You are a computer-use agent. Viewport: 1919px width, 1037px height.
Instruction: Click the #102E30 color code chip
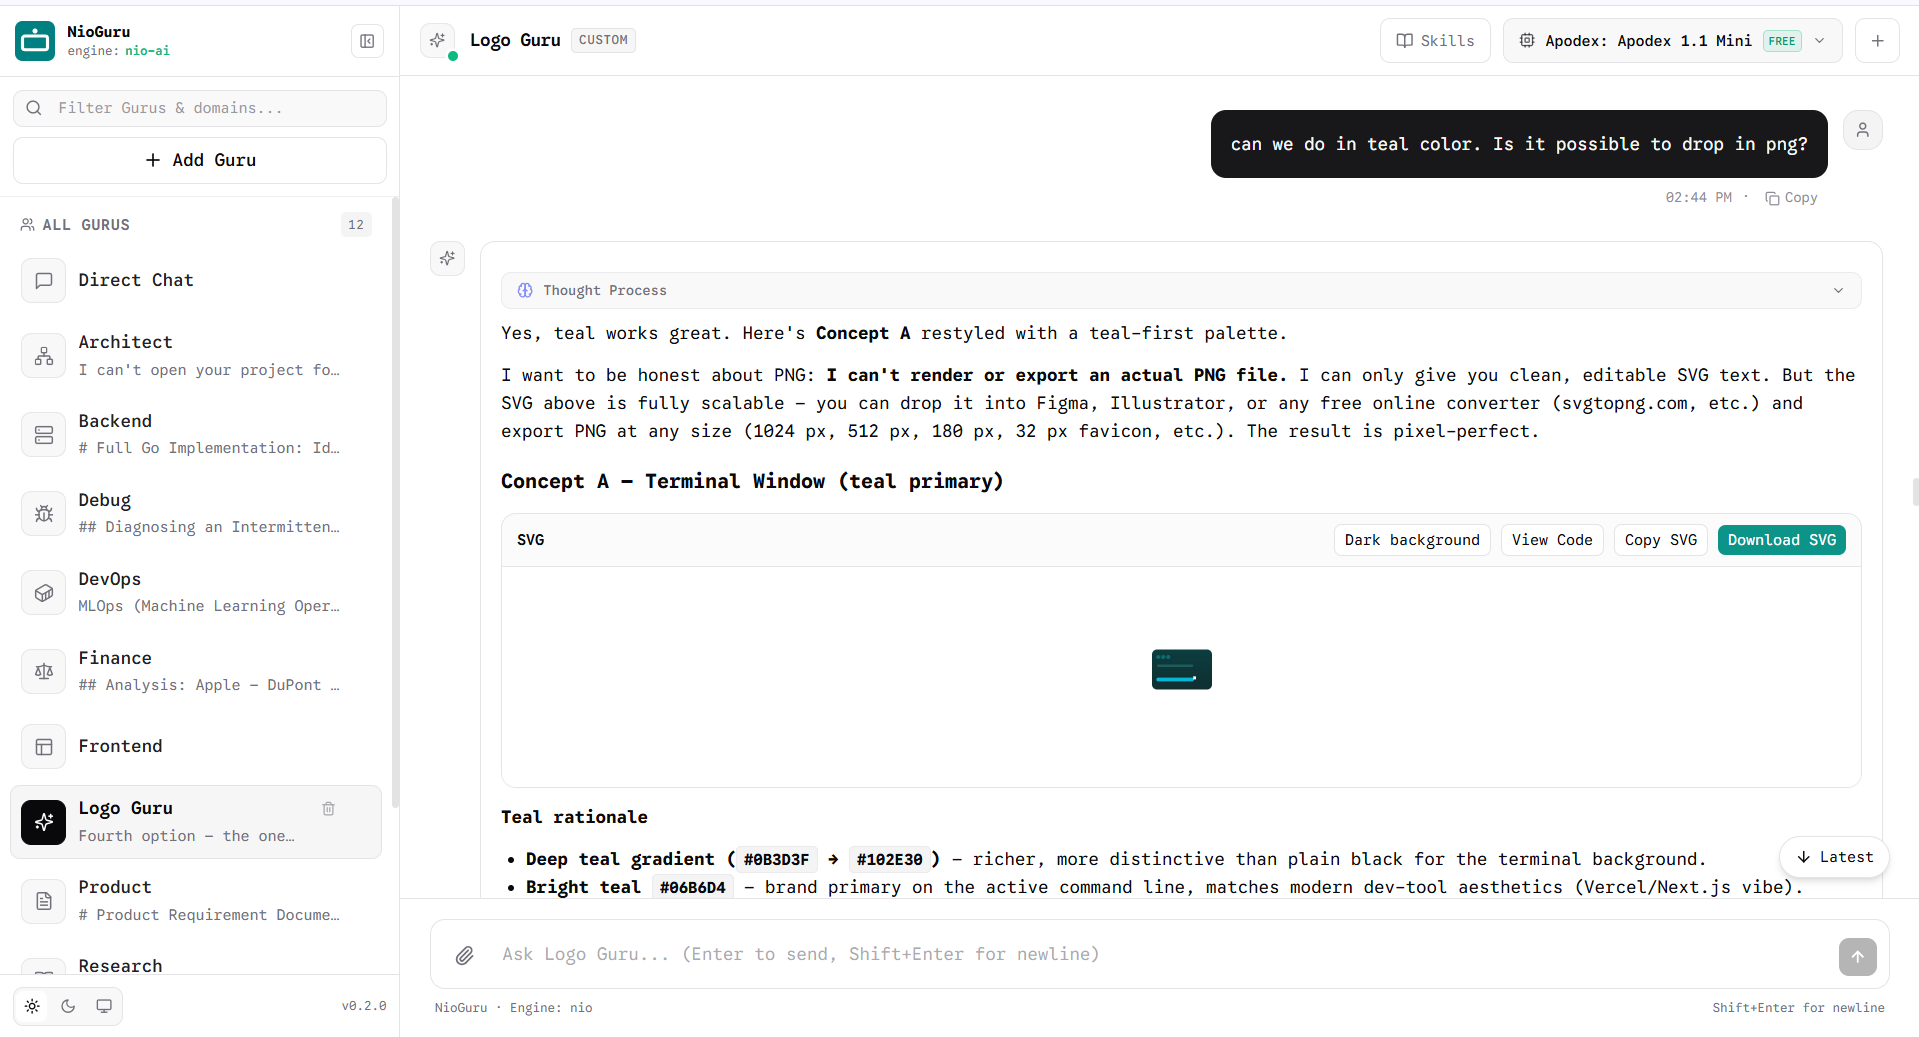coord(889,860)
